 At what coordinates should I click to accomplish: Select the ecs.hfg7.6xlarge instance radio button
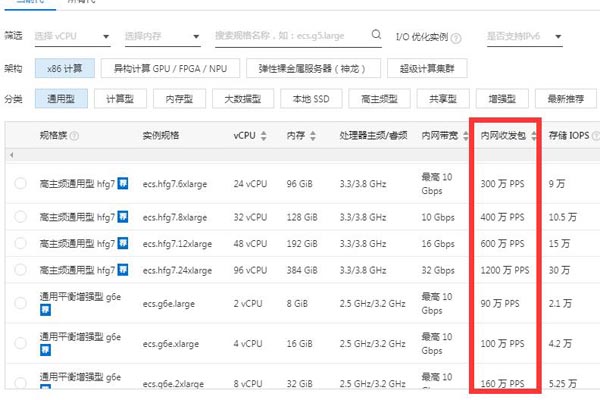[x=20, y=184]
